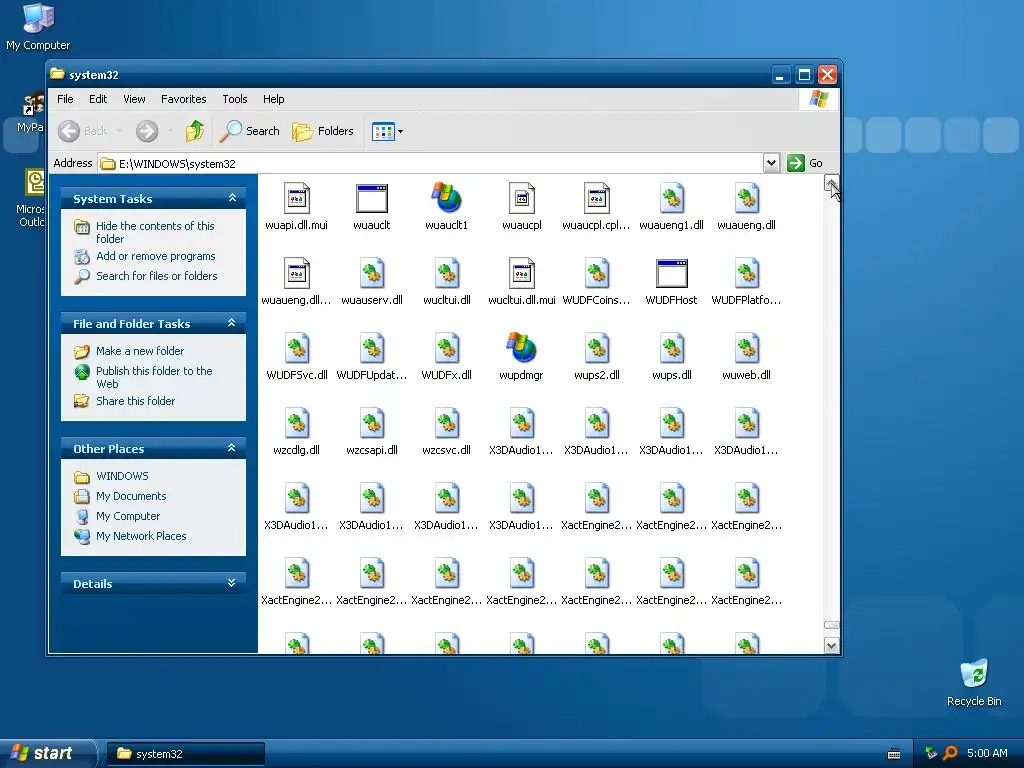The height and width of the screenshot is (768, 1024).
Task: Open the Tools menu
Action: (234, 99)
